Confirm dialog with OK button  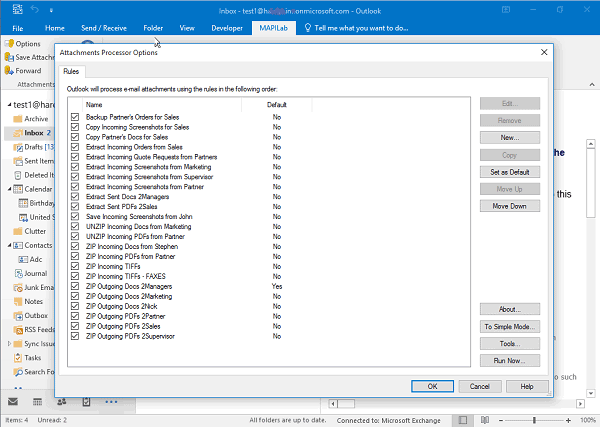tap(432, 386)
